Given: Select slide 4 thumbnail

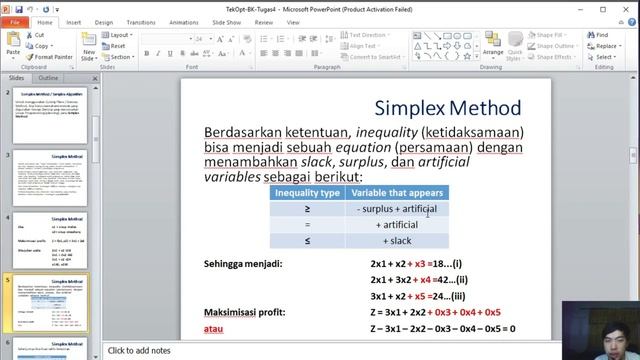Looking at the screenshot, I should [x=50, y=240].
